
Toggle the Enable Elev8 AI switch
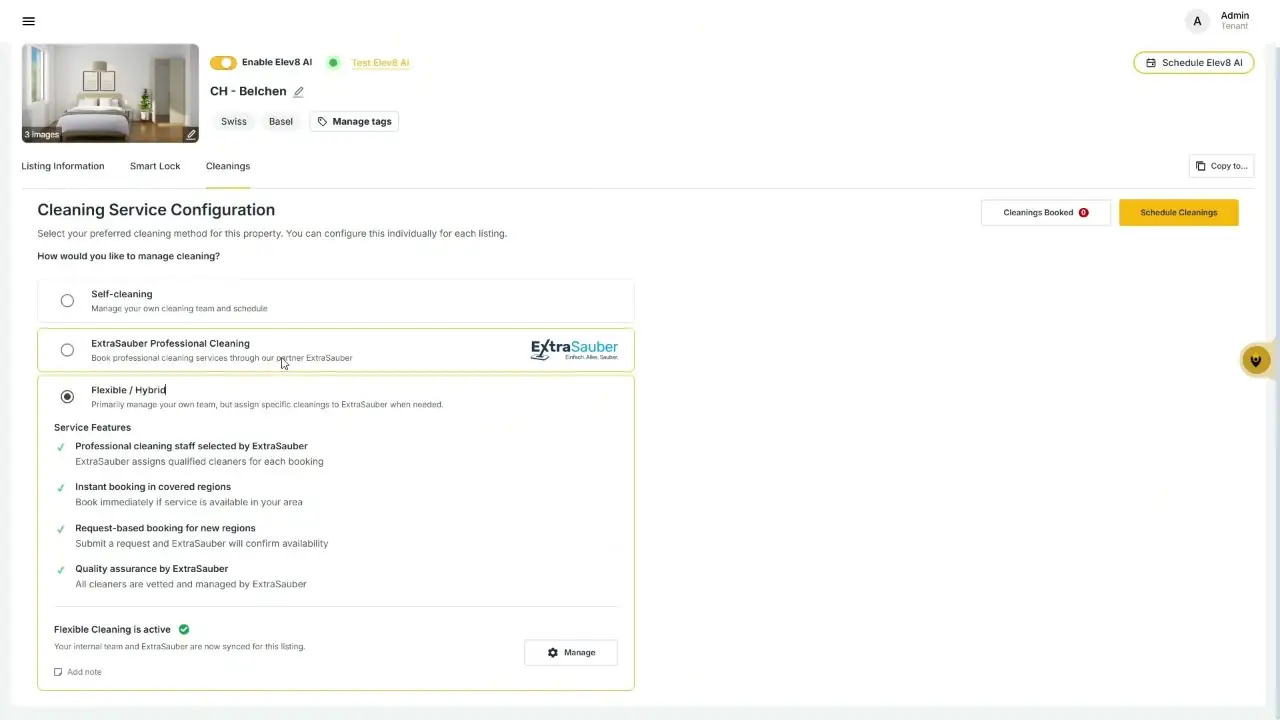pos(223,63)
